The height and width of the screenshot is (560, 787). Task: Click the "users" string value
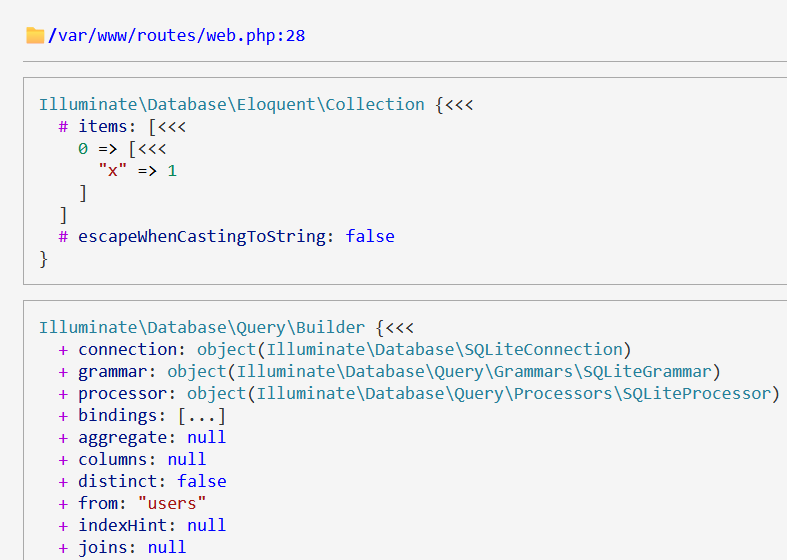click(x=166, y=503)
